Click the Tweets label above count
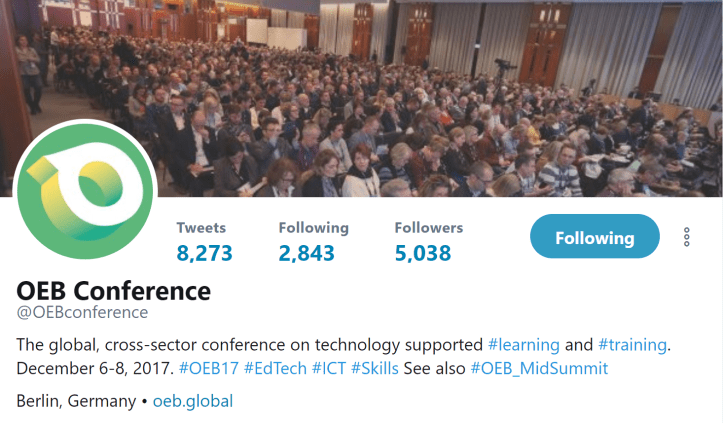The height and width of the screenshot is (423, 723). coord(201,228)
